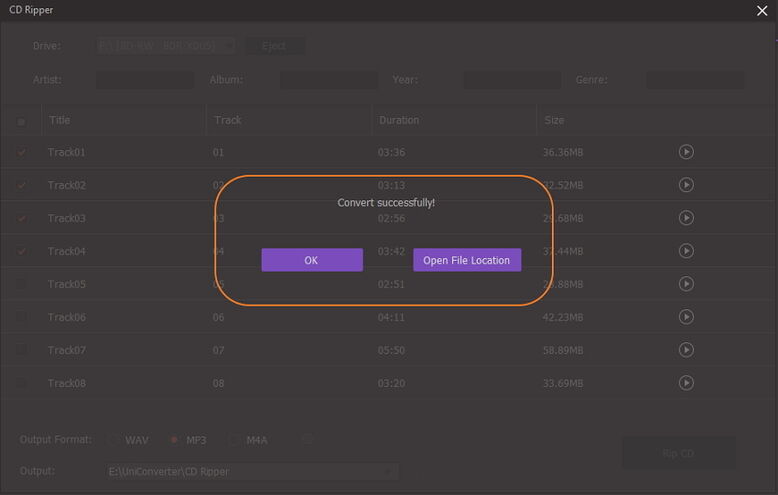Screen dimensions: 778x495
Task: Select the Track06 title
Action: pyautogui.click(x=66, y=317)
